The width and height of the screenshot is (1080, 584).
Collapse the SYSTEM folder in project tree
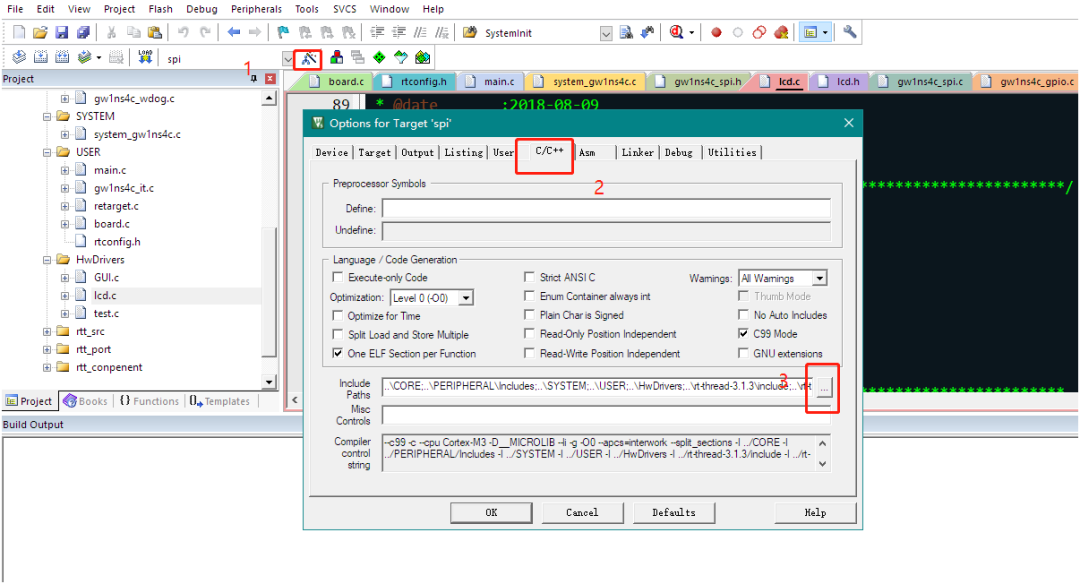(x=47, y=116)
